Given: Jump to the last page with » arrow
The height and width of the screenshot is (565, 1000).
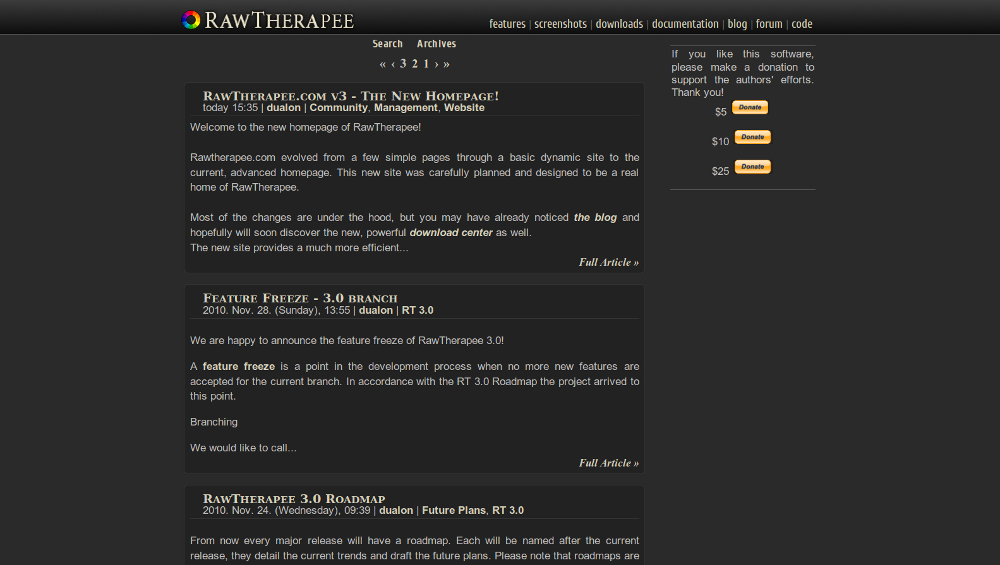Looking at the screenshot, I should coord(446,64).
